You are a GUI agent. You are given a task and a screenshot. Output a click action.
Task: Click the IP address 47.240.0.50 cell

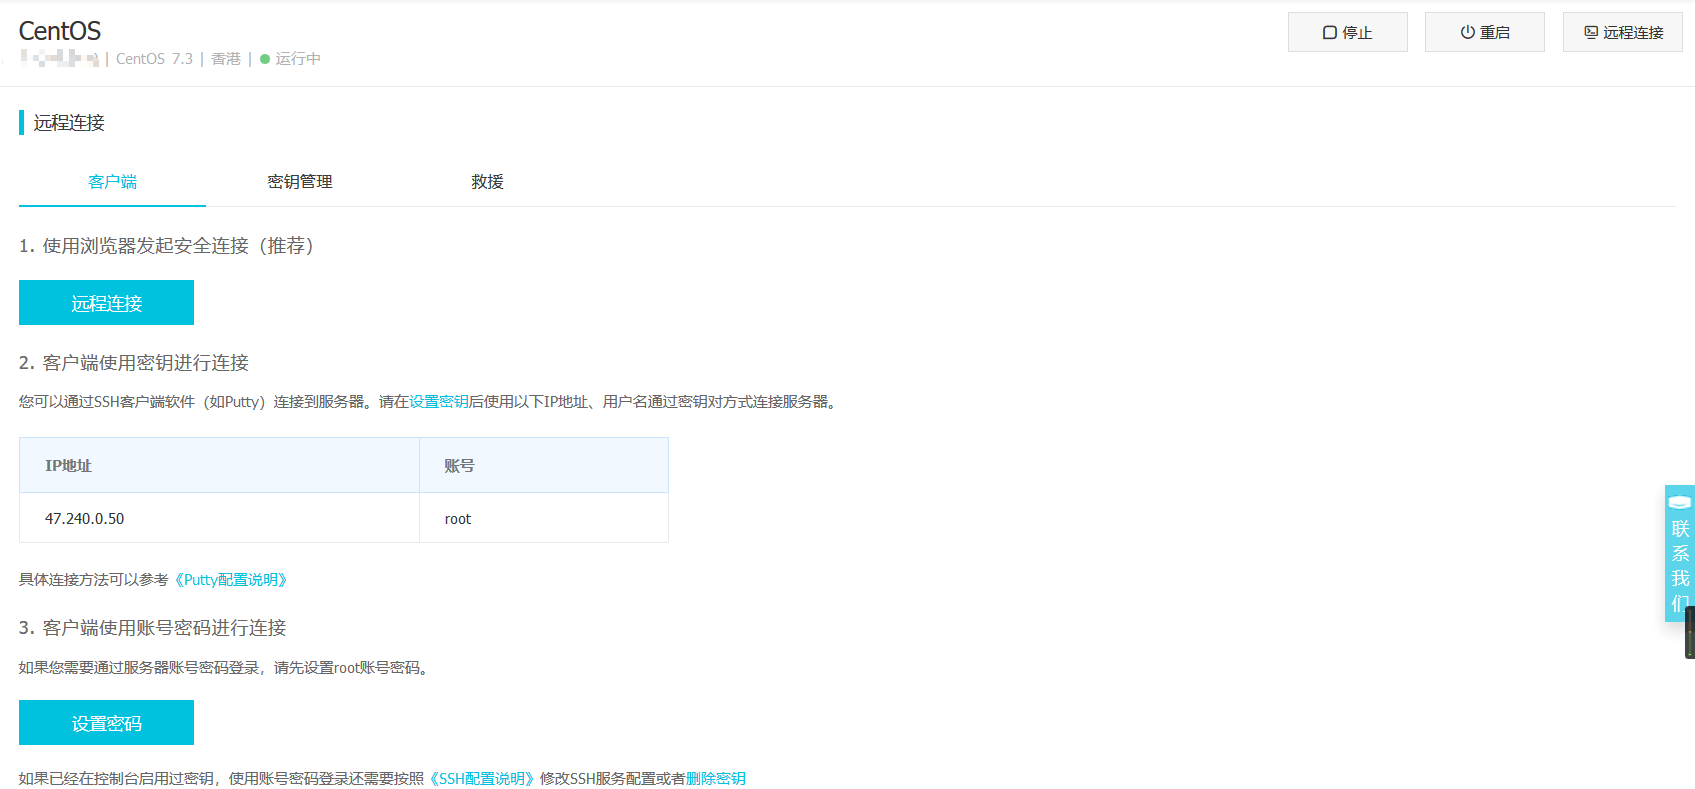(85, 519)
